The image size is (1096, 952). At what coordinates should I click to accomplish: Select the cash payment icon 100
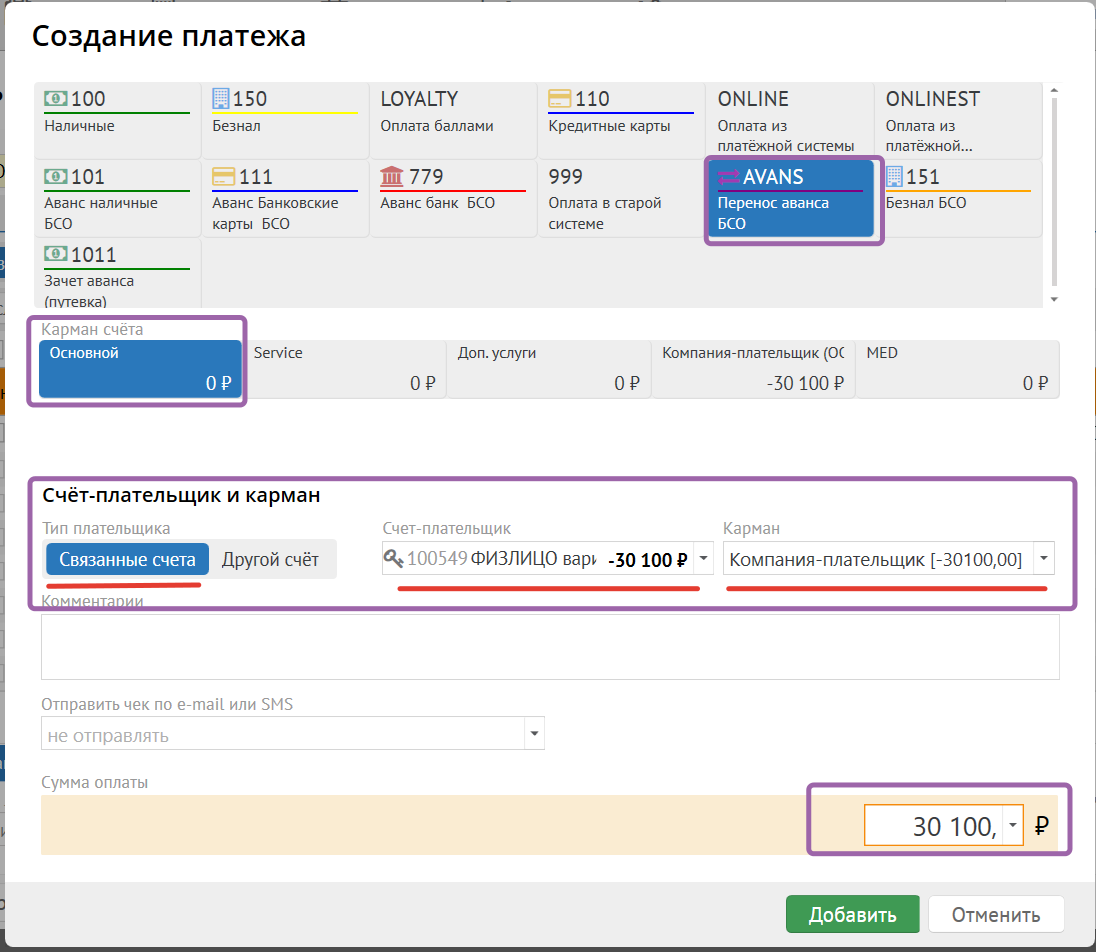[56, 99]
